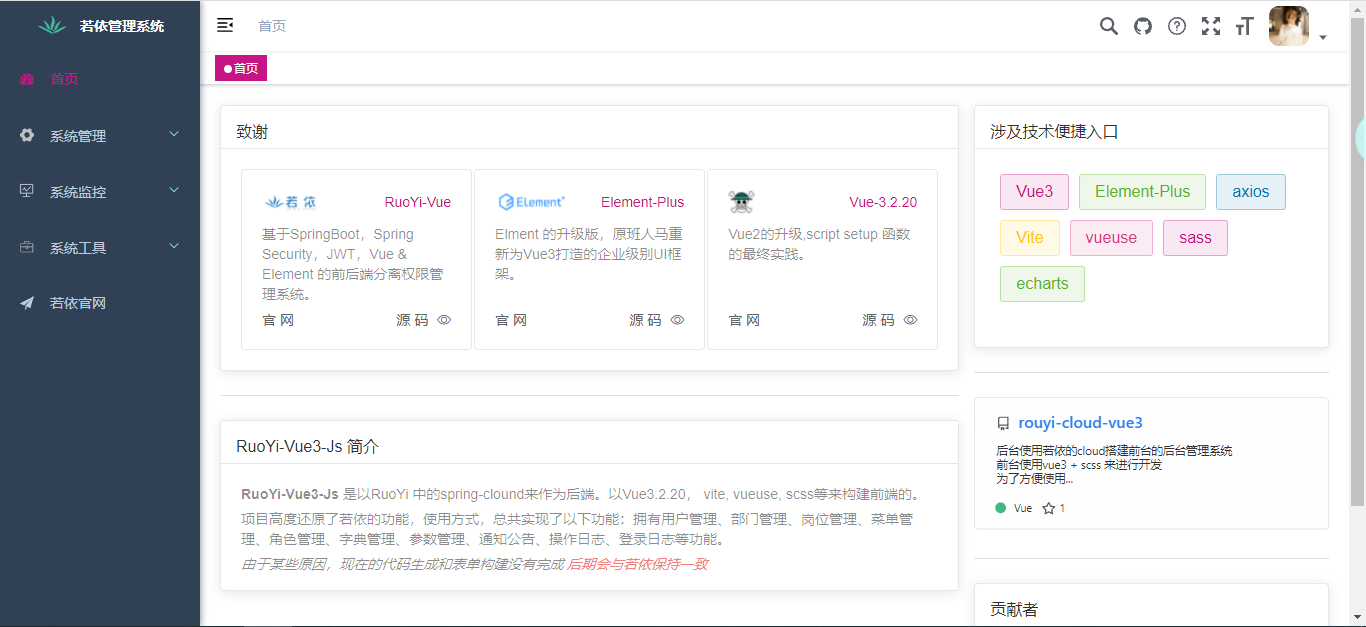Click the eye icon beside Vue-3.2.20 源码
This screenshot has width=1366, height=627.
click(910, 320)
